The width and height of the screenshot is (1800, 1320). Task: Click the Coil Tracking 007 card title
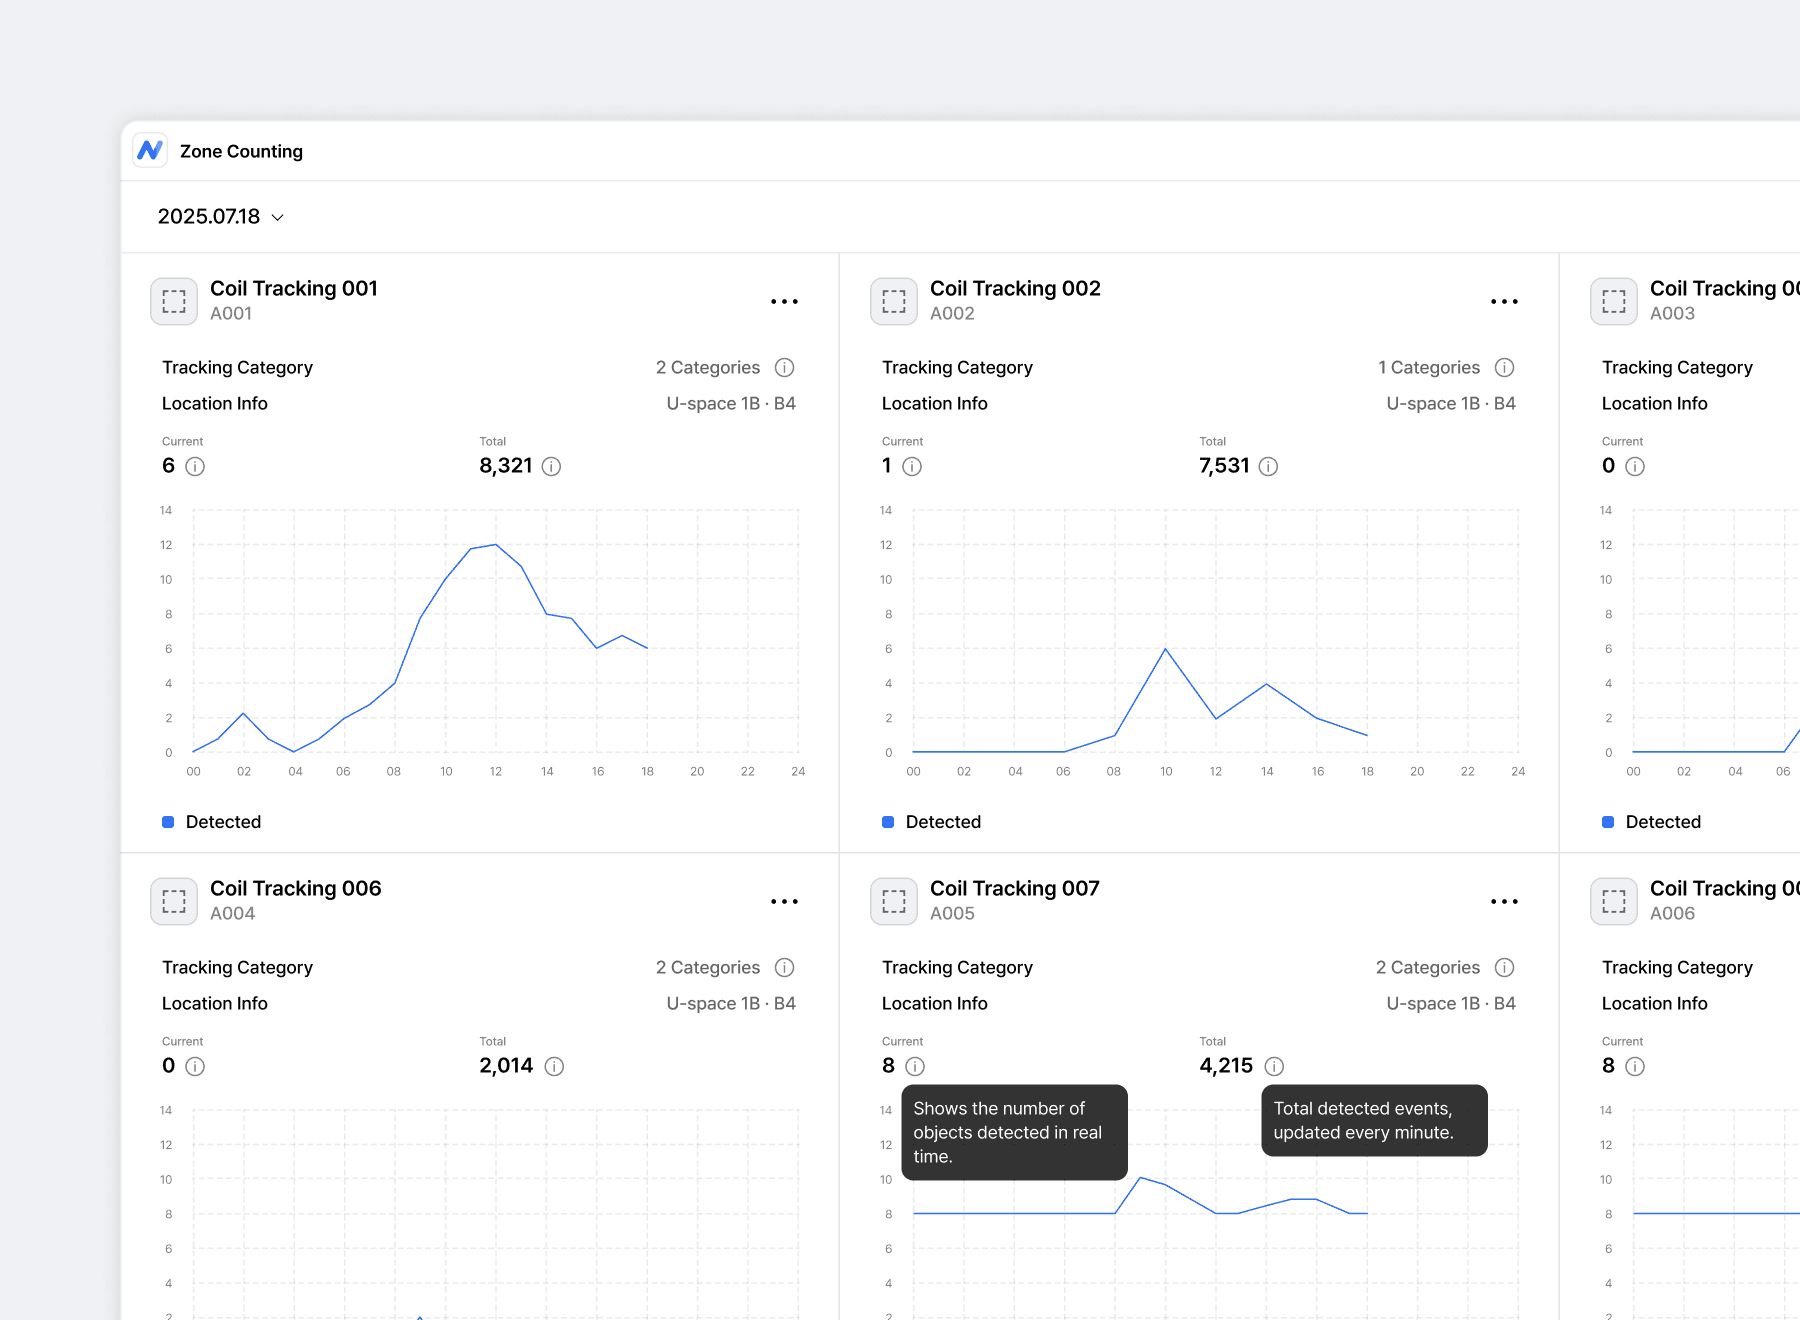click(x=1014, y=889)
